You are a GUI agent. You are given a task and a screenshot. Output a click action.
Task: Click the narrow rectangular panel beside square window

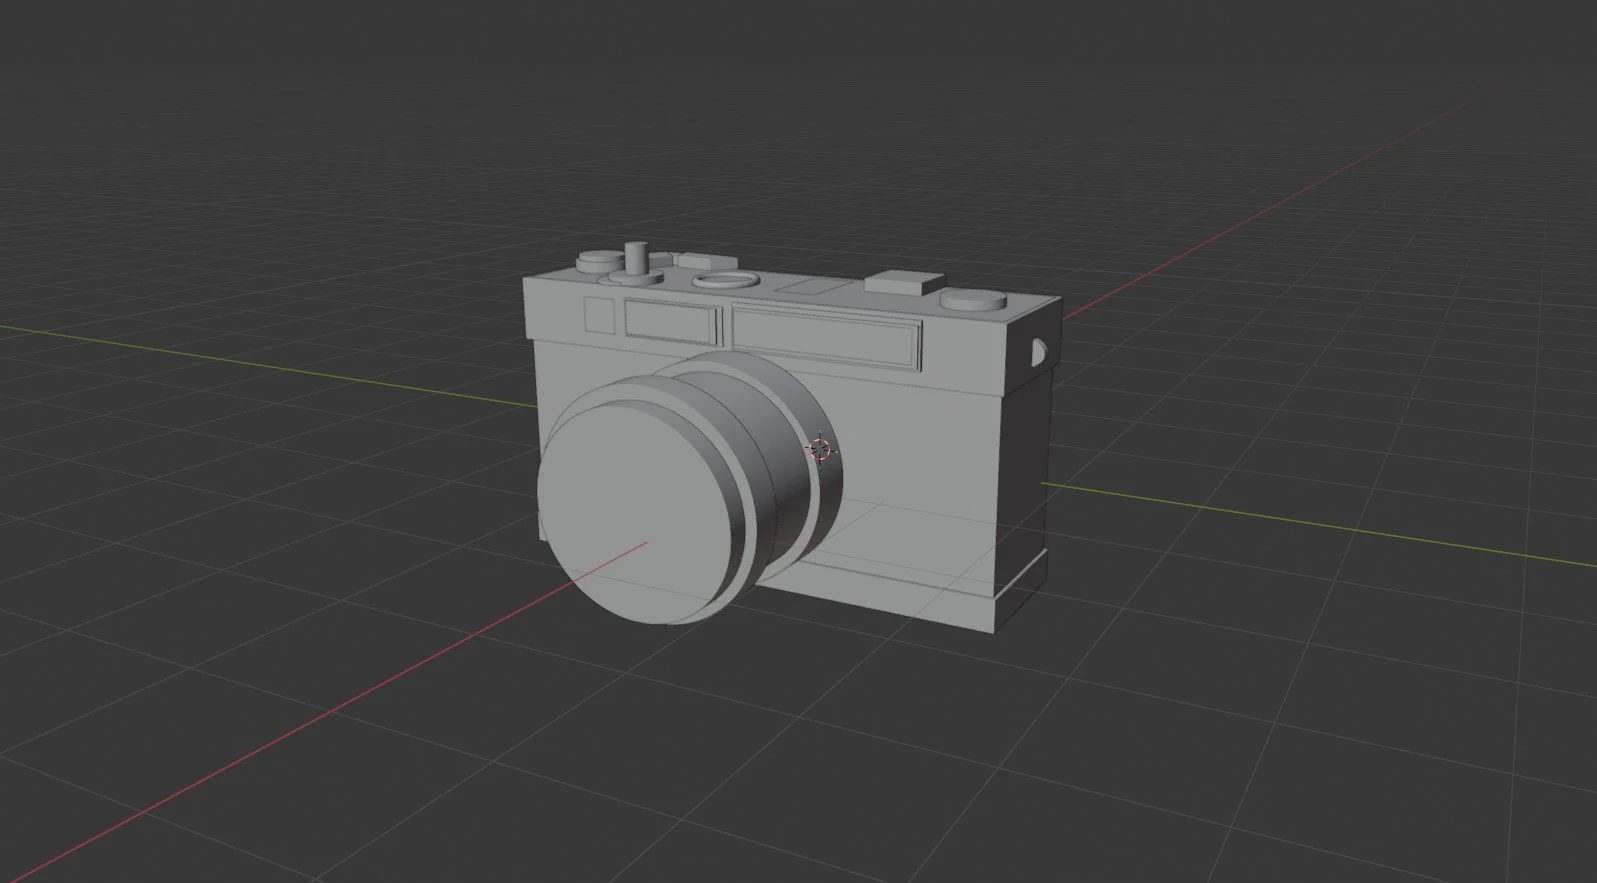click(671, 322)
